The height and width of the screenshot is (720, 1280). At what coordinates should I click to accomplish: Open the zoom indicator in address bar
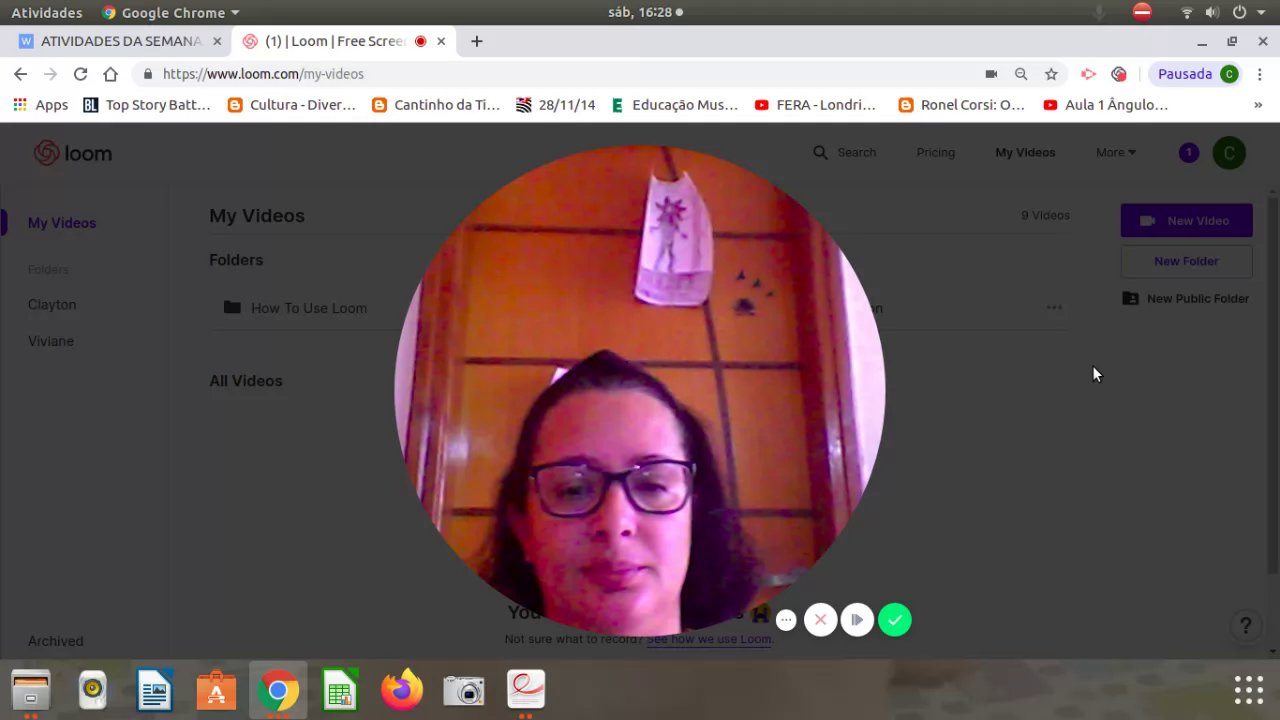coord(1021,74)
